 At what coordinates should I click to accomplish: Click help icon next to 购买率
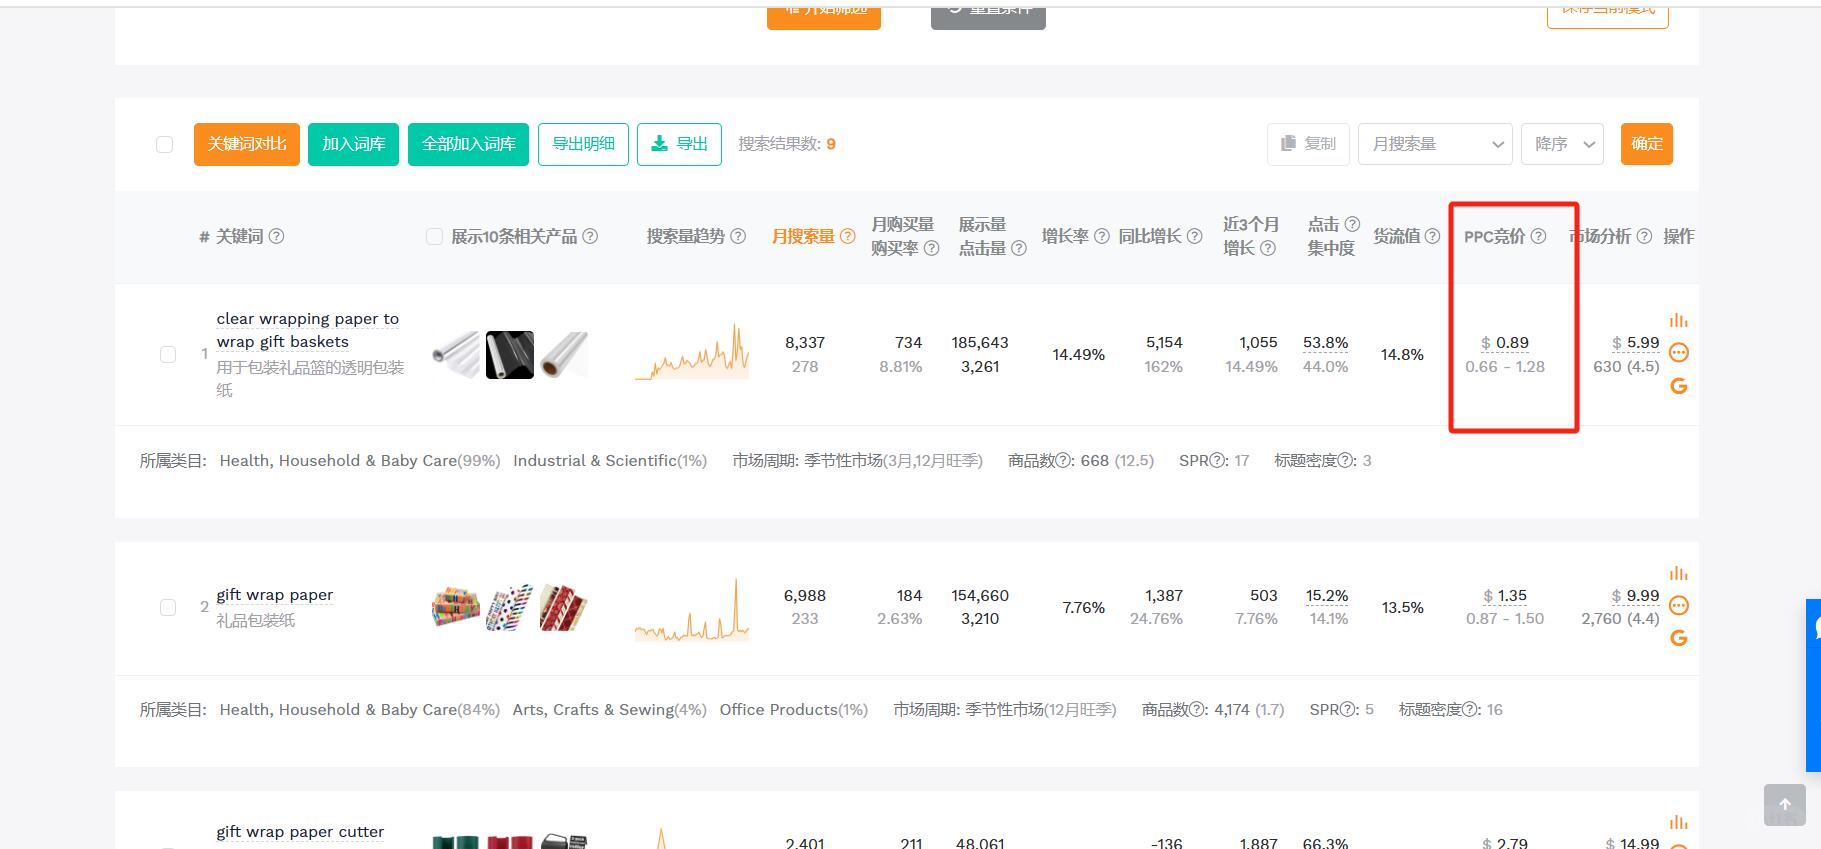pyautogui.click(x=931, y=249)
